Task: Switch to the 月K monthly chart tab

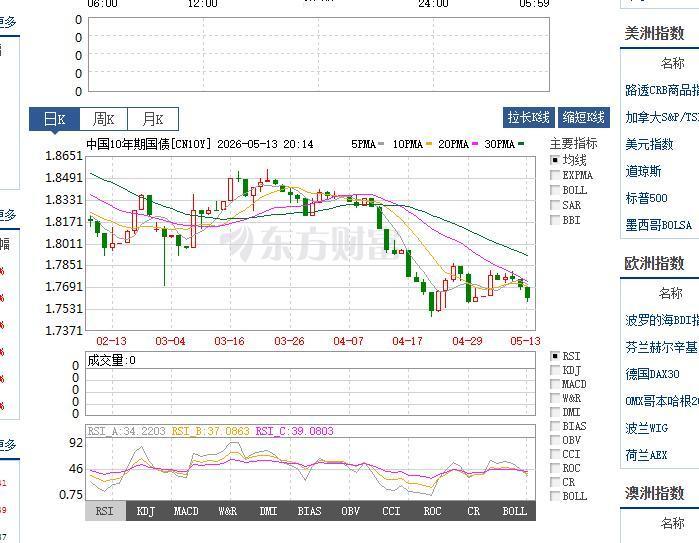Action: click(153, 119)
